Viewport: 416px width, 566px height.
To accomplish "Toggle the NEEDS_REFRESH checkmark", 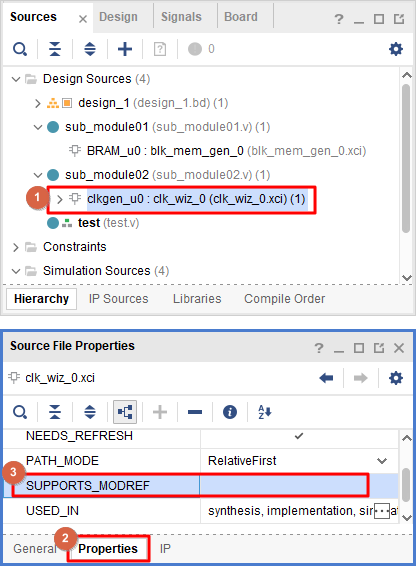I will [x=299, y=436].
